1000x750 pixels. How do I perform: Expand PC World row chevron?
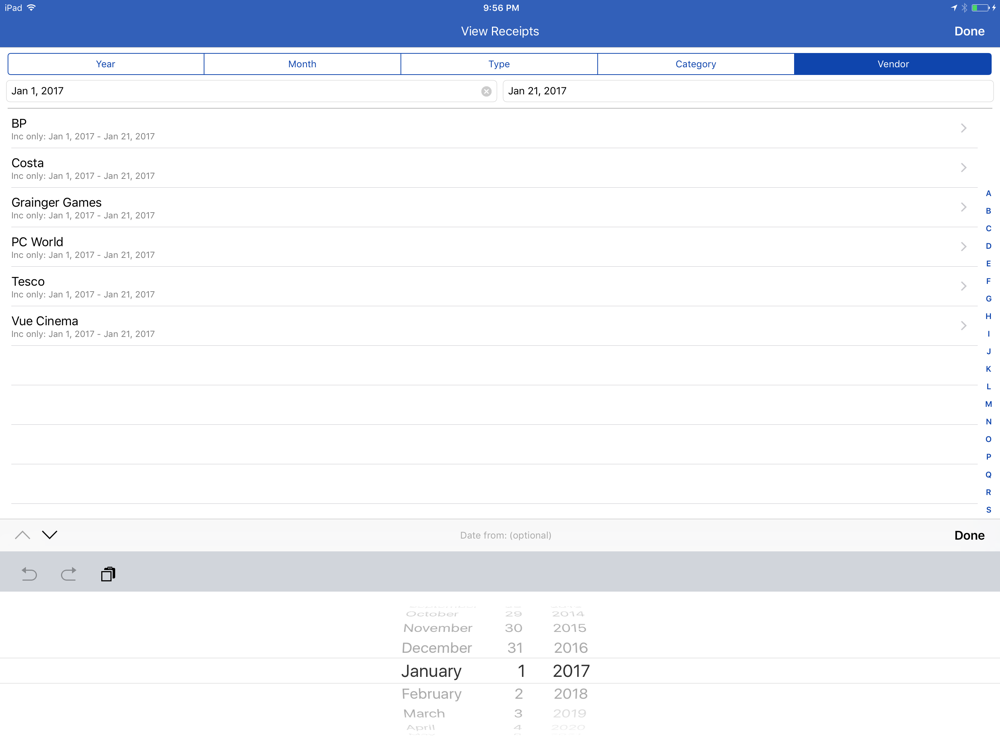(963, 247)
